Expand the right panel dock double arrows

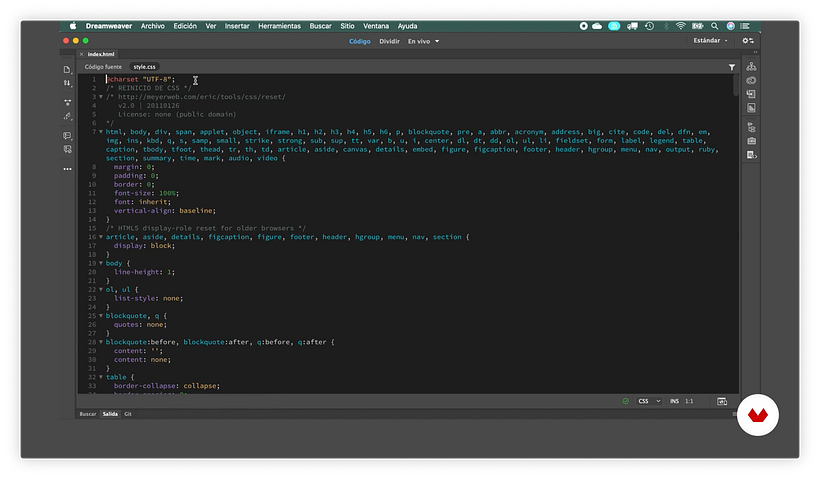click(x=755, y=52)
